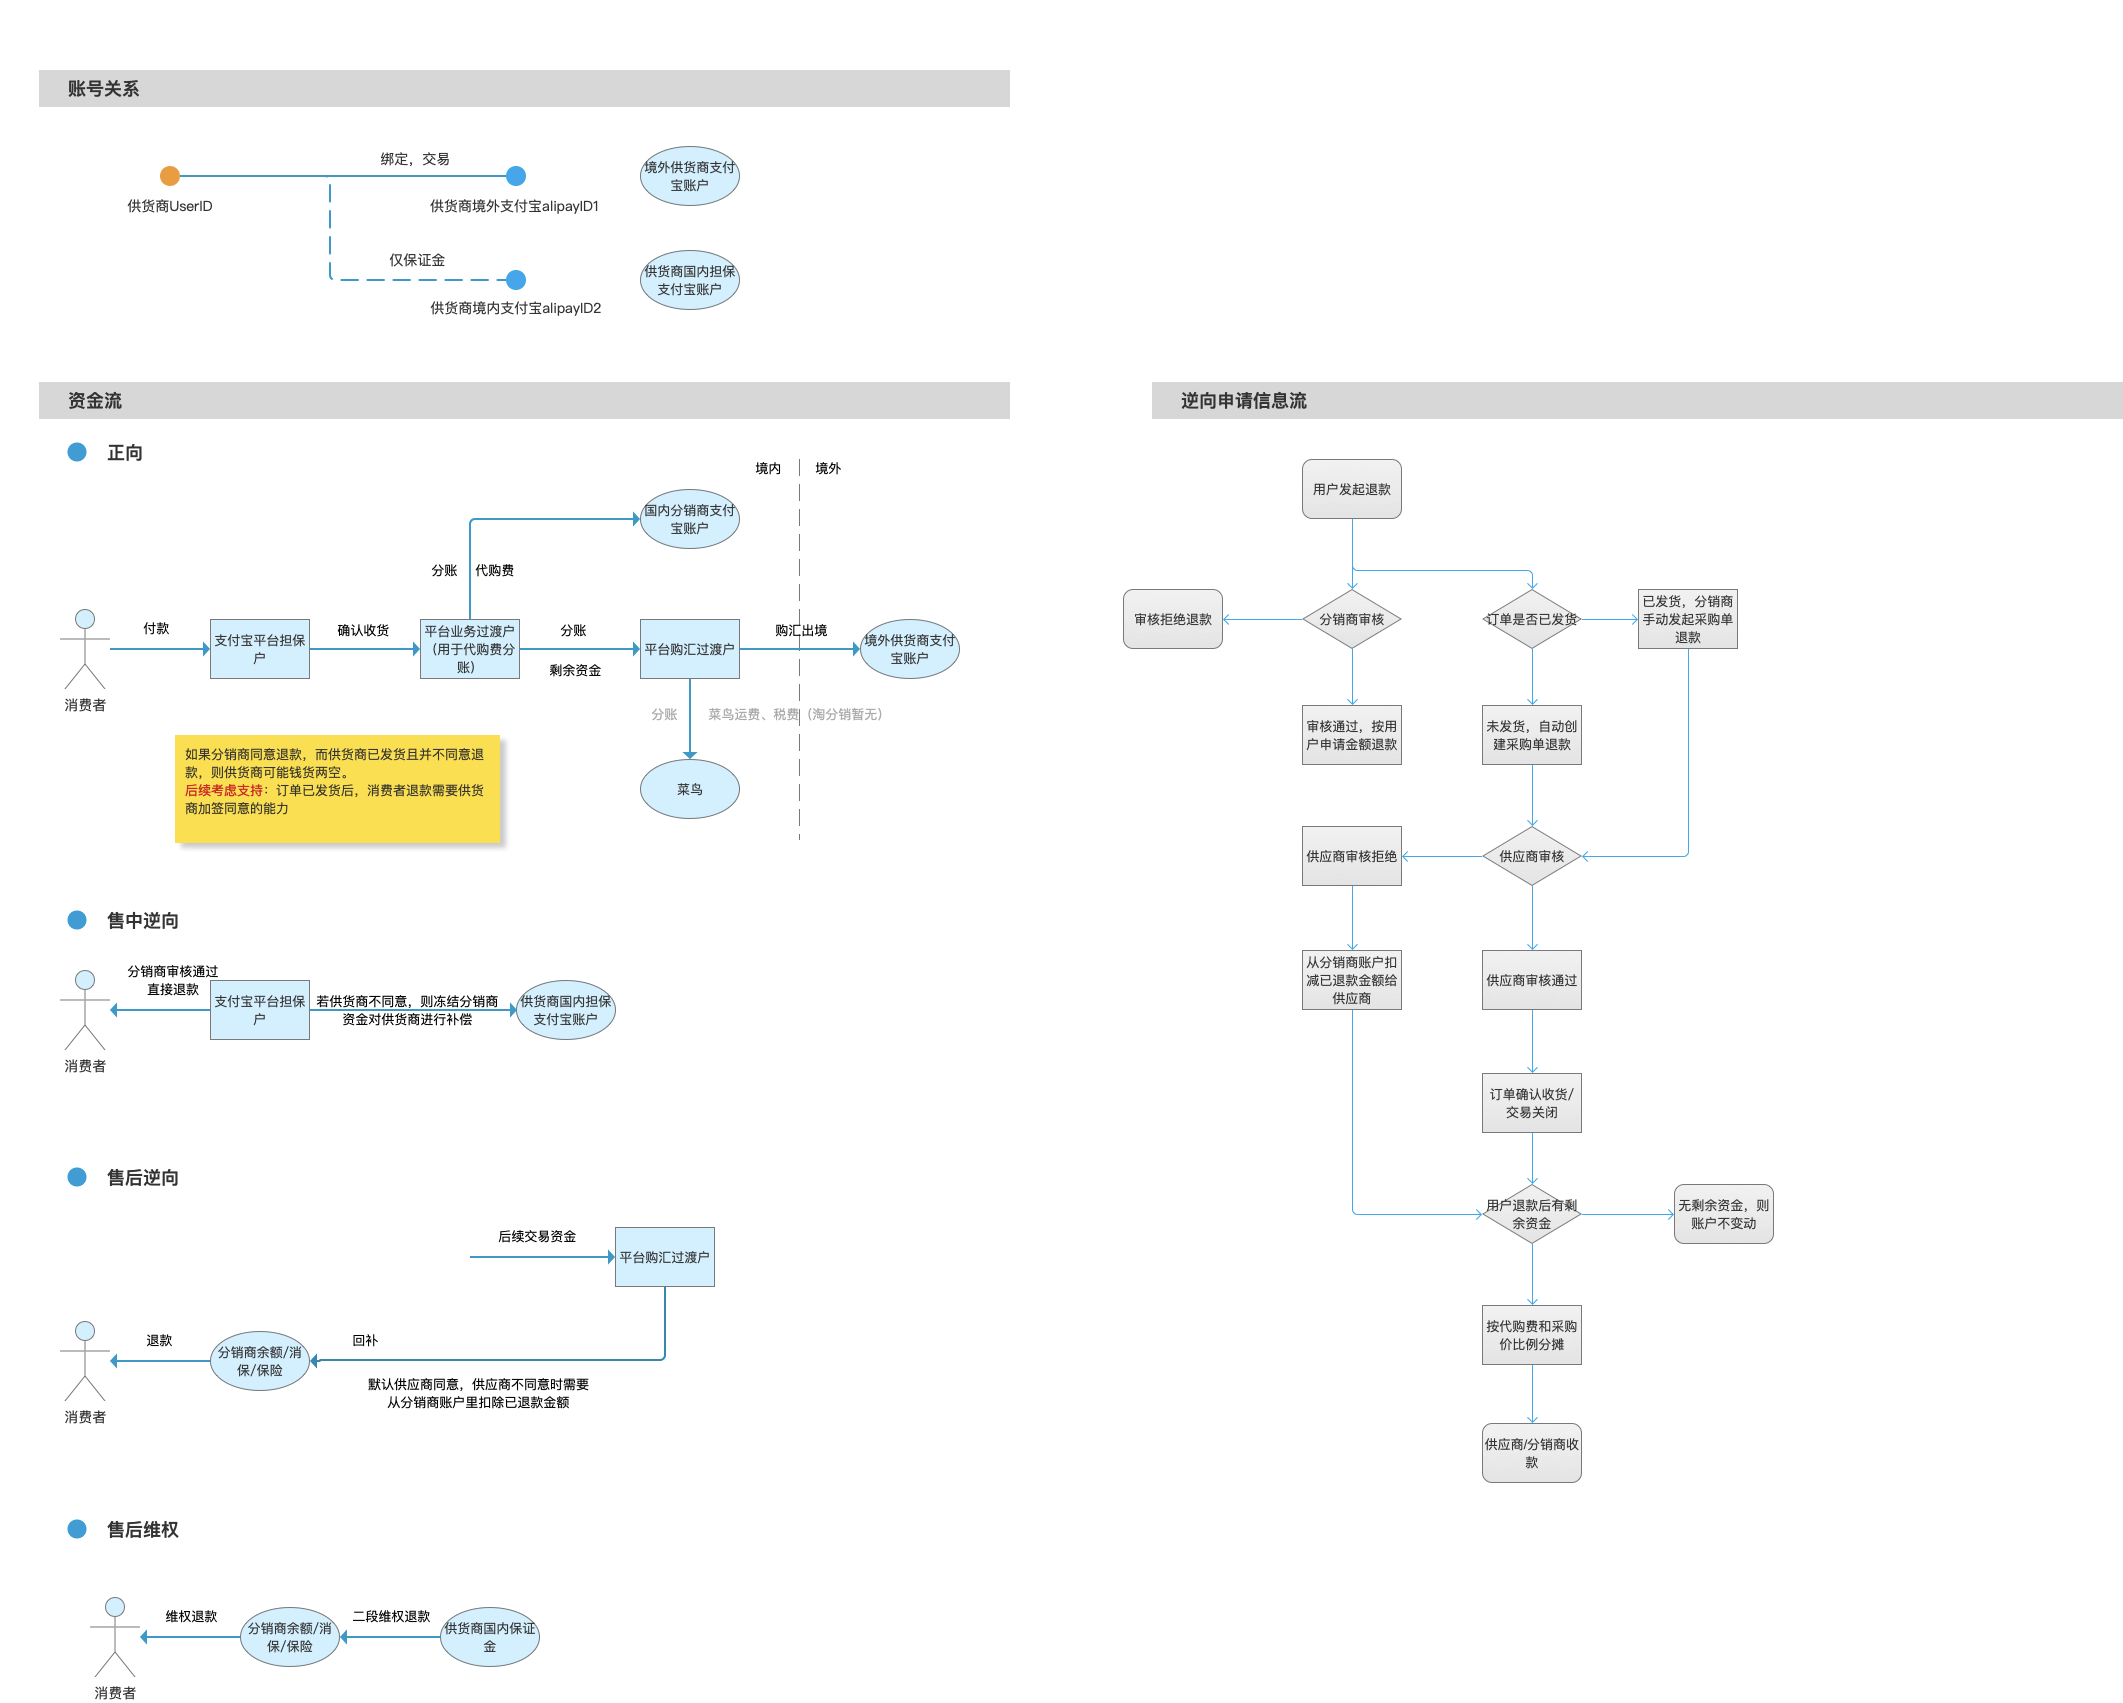Select the blue bullet beside 售后维权 heading
Viewport: 2123px width, 1703px height.
tap(77, 1529)
